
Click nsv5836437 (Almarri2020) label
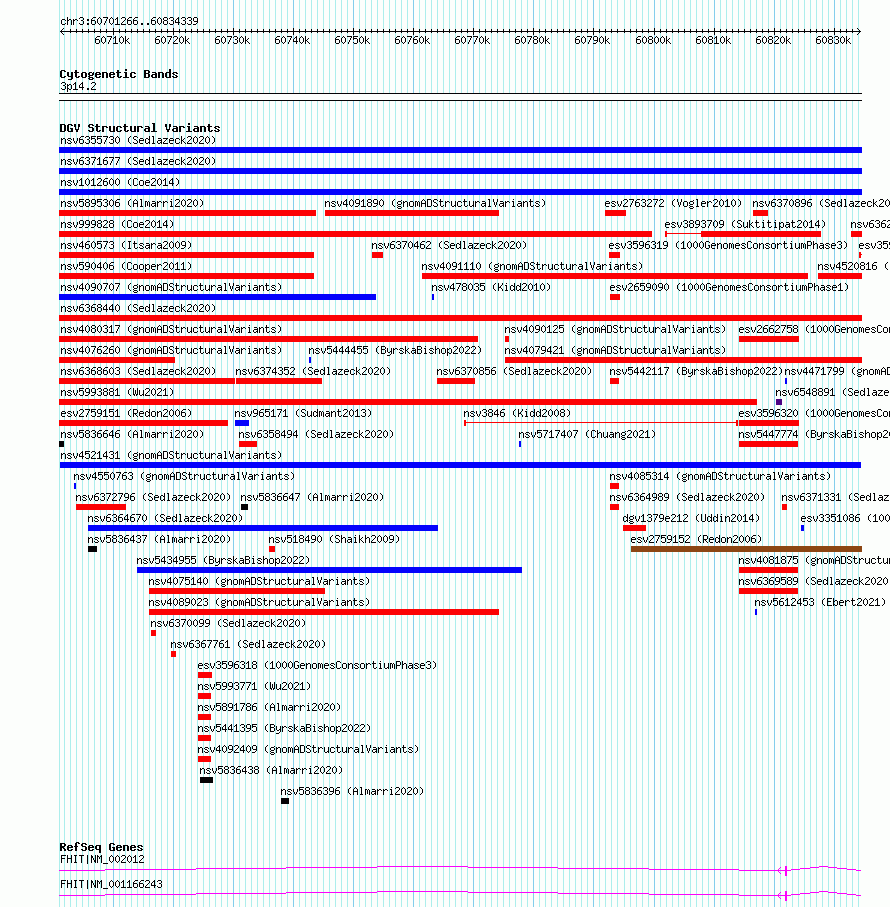click(159, 539)
